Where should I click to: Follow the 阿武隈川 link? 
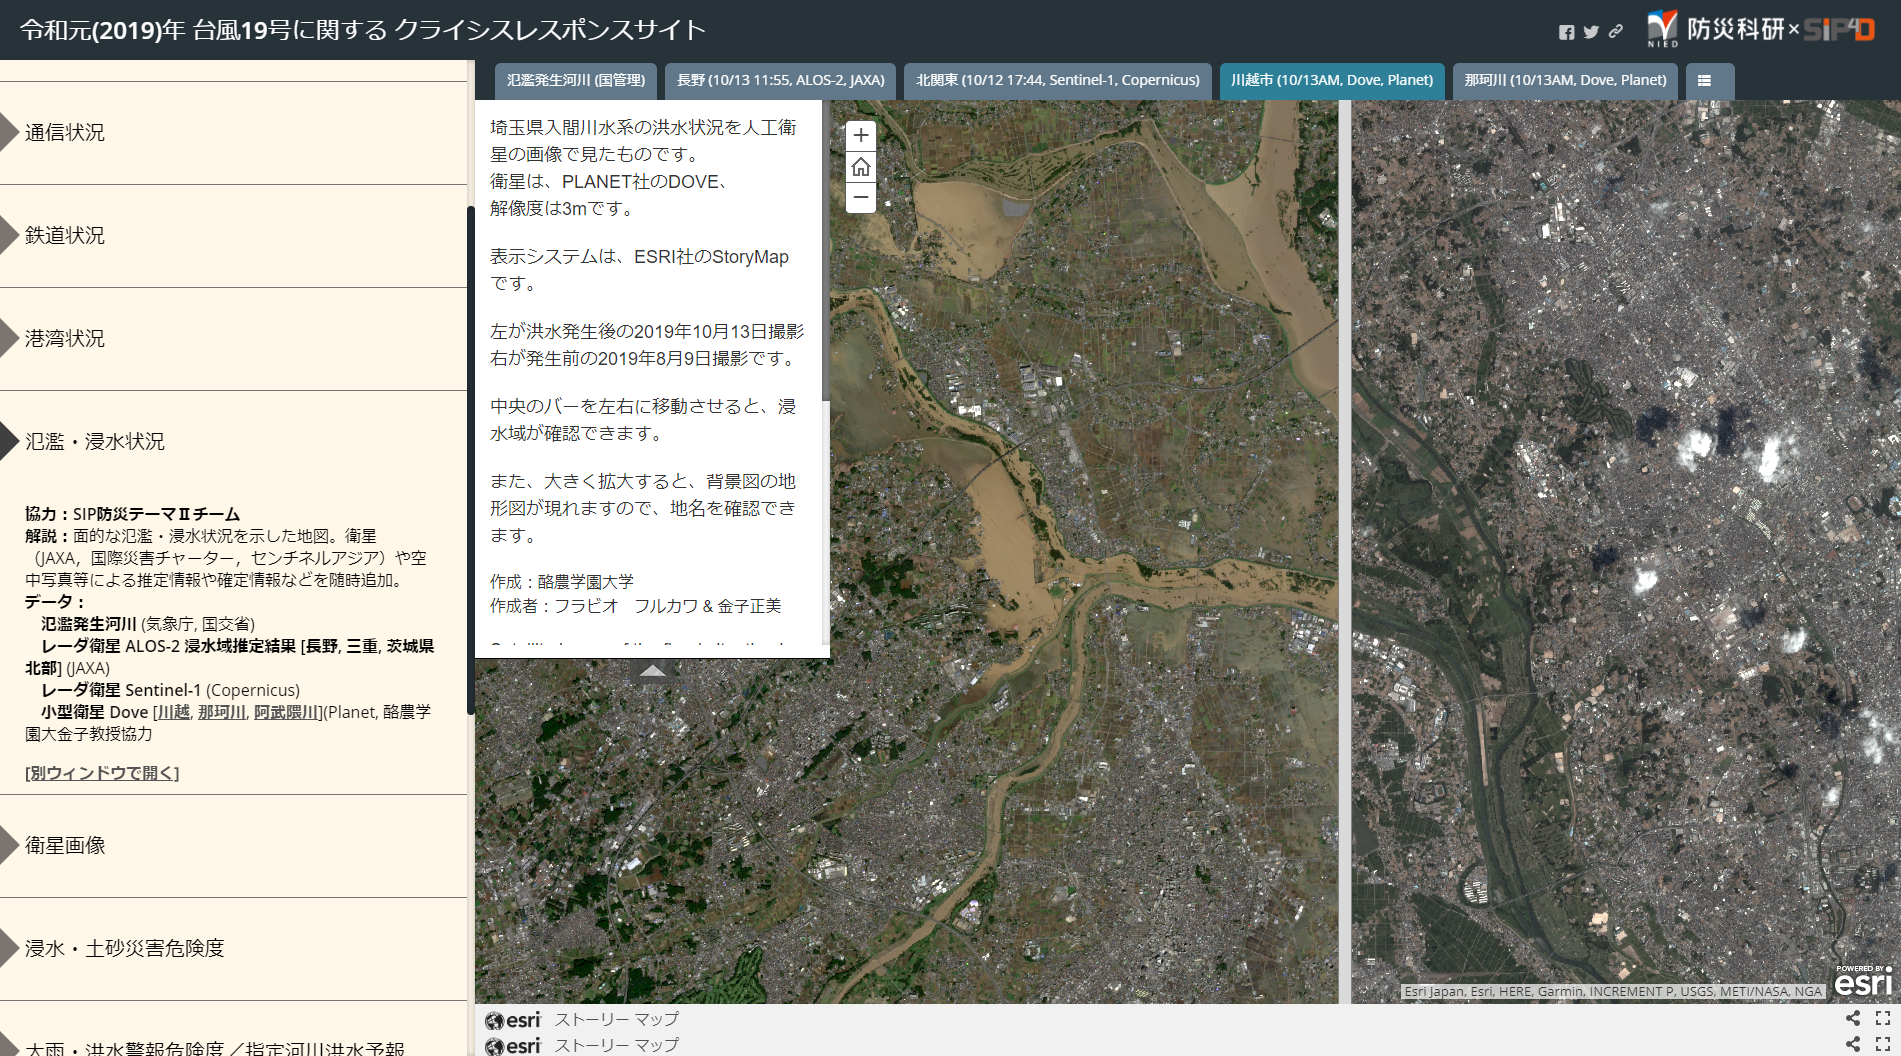click(286, 712)
